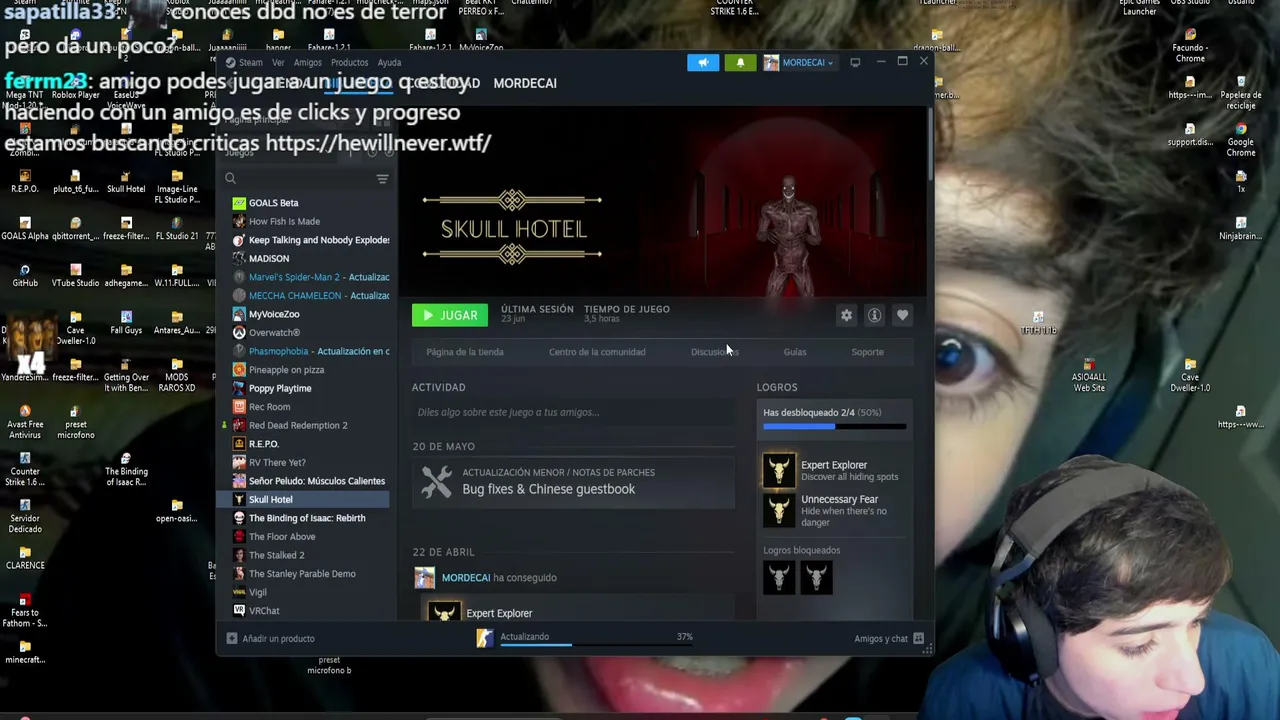Open MORDECAI profile link in activity feed
This screenshot has width=1280, height=720.
pyautogui.click(x=466, y=578)
